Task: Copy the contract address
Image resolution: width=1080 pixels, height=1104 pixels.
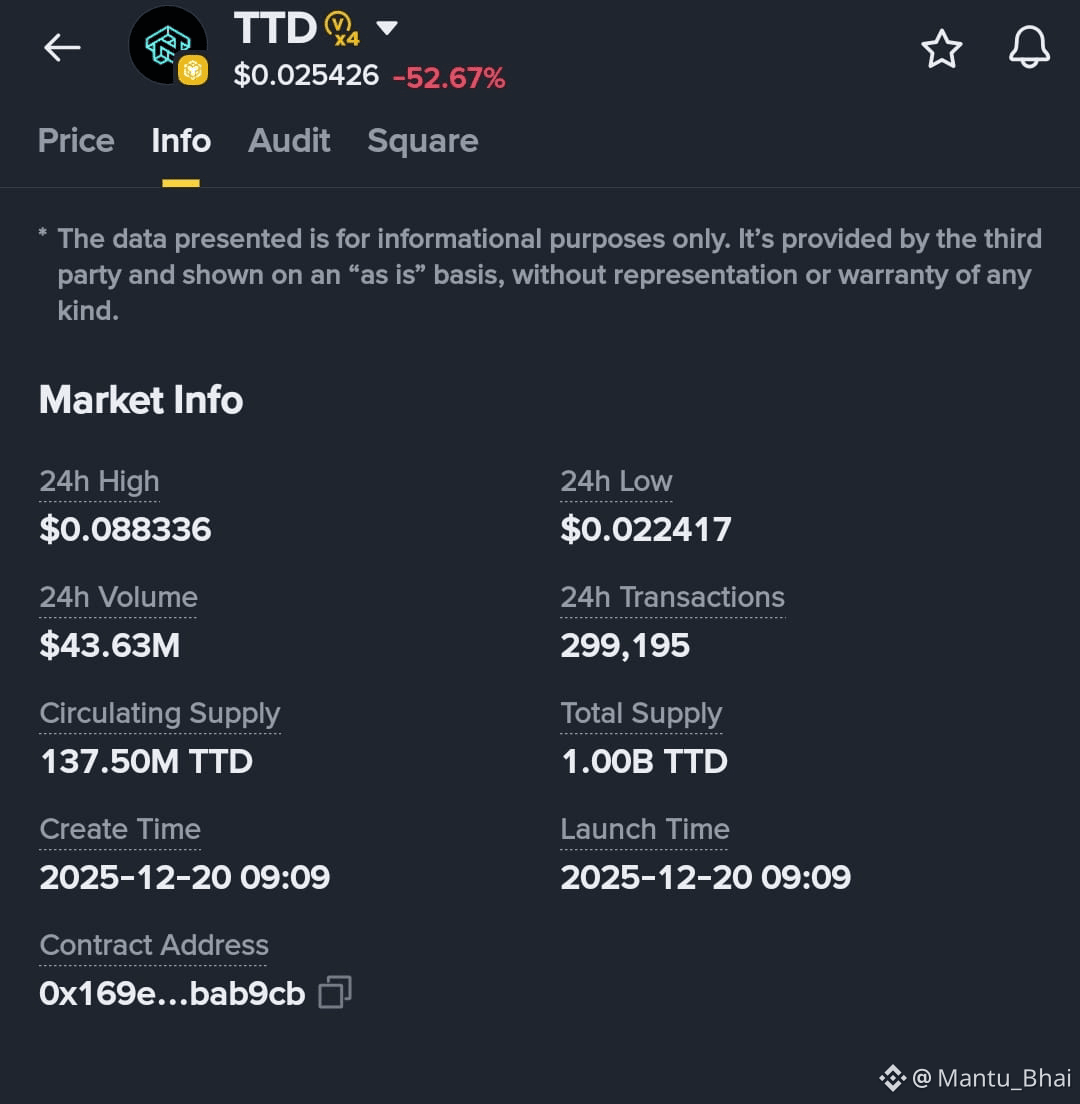Action: 335,992
